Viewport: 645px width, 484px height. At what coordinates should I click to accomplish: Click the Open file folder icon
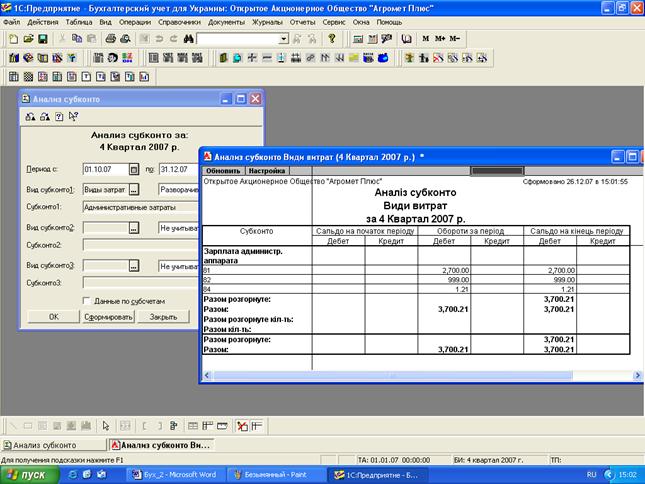(x=28, y=39)
